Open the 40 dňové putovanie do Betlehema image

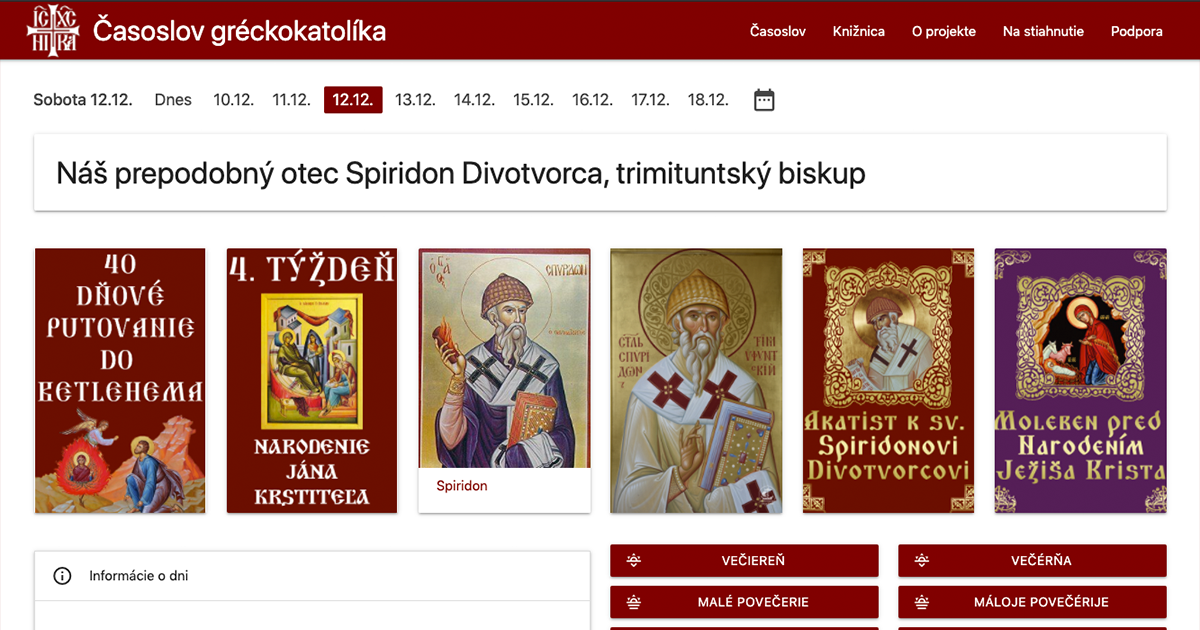(x=120, y=381)
